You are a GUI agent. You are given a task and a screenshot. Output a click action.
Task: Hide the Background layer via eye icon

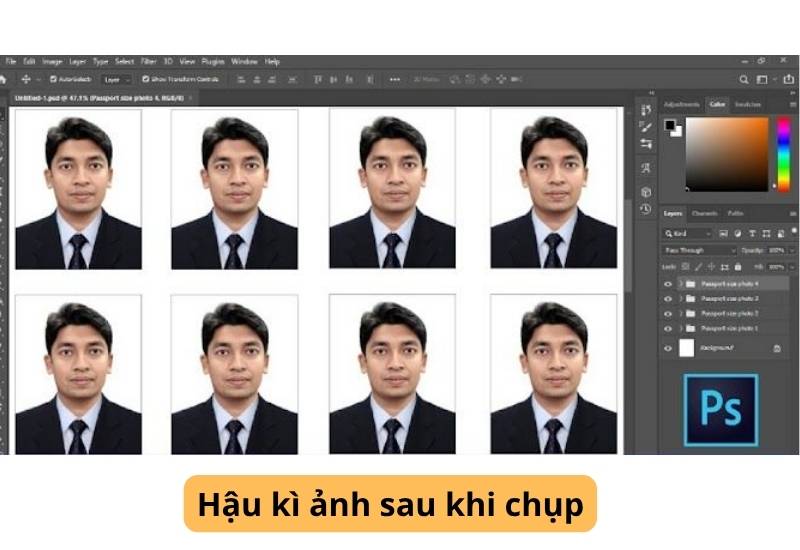pyautogui.click(x=668, y=348)
